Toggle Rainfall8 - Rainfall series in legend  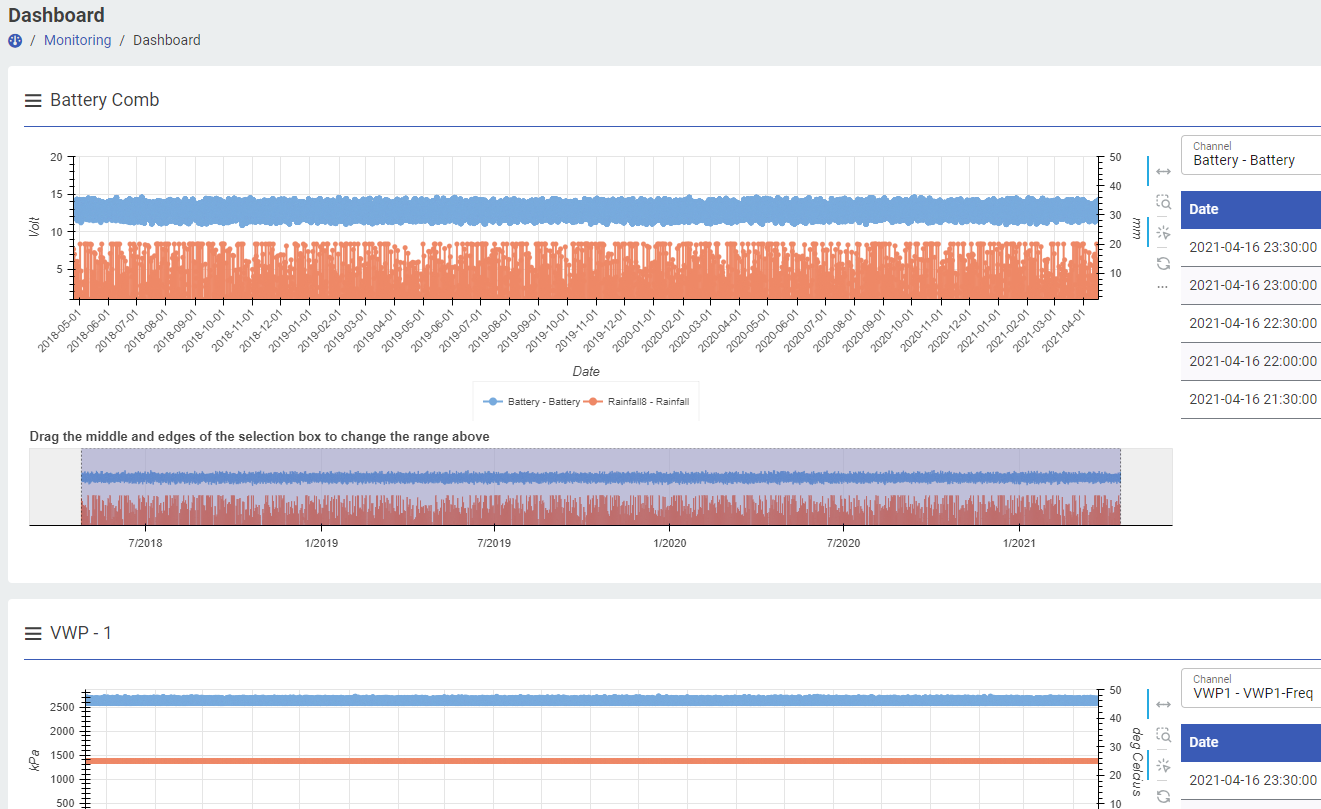[x=638, y=402]
